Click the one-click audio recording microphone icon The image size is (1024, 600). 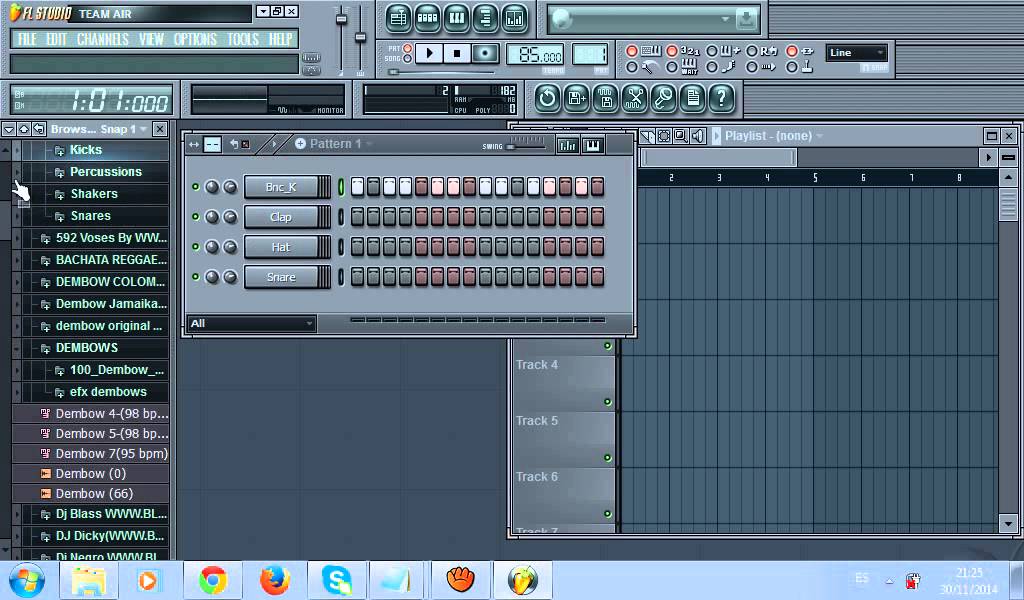(664, 99)
